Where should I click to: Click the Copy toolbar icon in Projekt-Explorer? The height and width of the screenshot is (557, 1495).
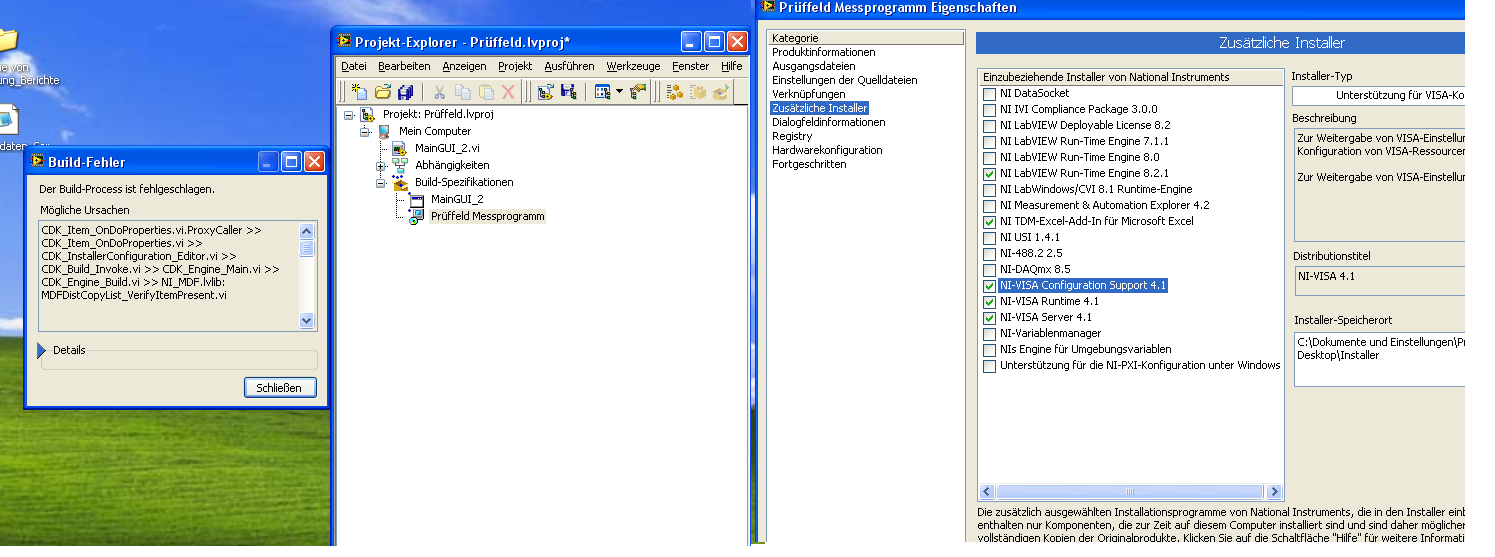coord(463,92)
